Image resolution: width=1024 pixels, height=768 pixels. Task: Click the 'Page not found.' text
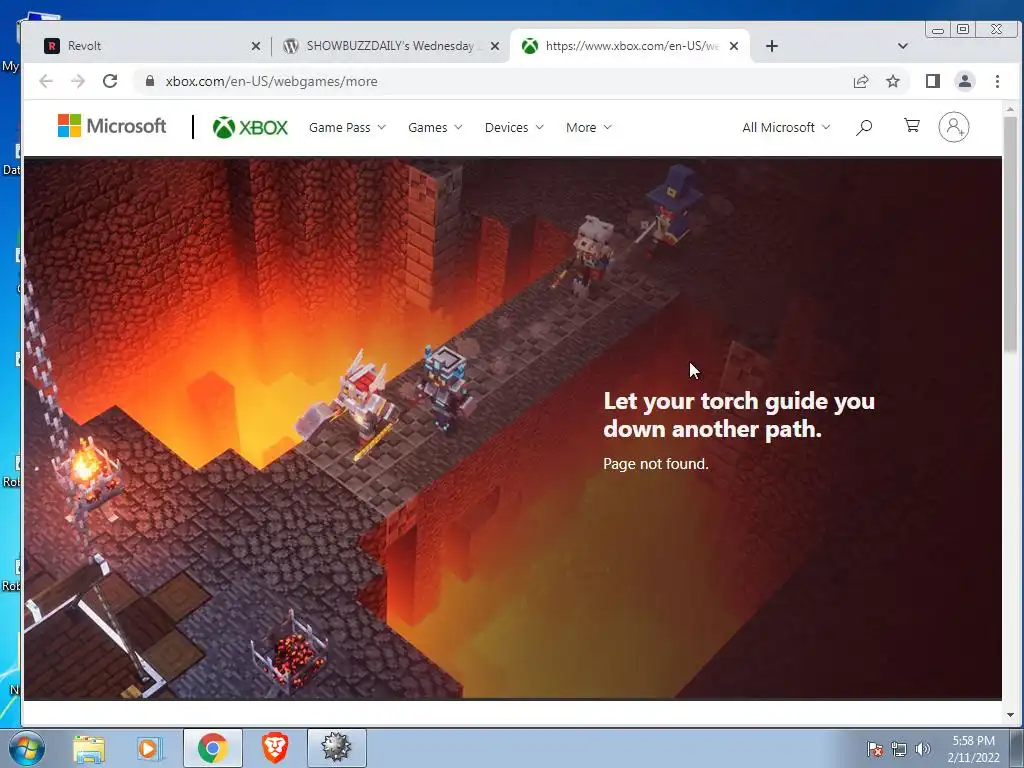point(656,464)
